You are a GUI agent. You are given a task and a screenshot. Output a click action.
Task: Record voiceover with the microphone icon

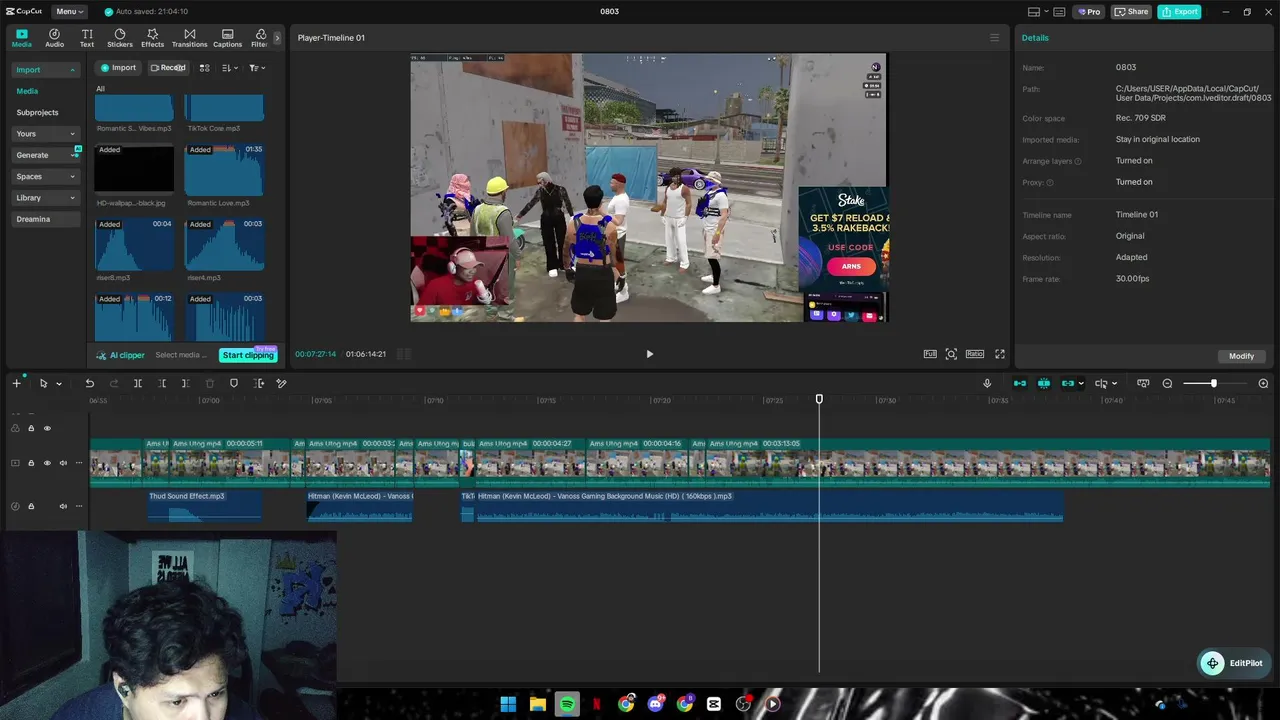(x=987, y=383)
